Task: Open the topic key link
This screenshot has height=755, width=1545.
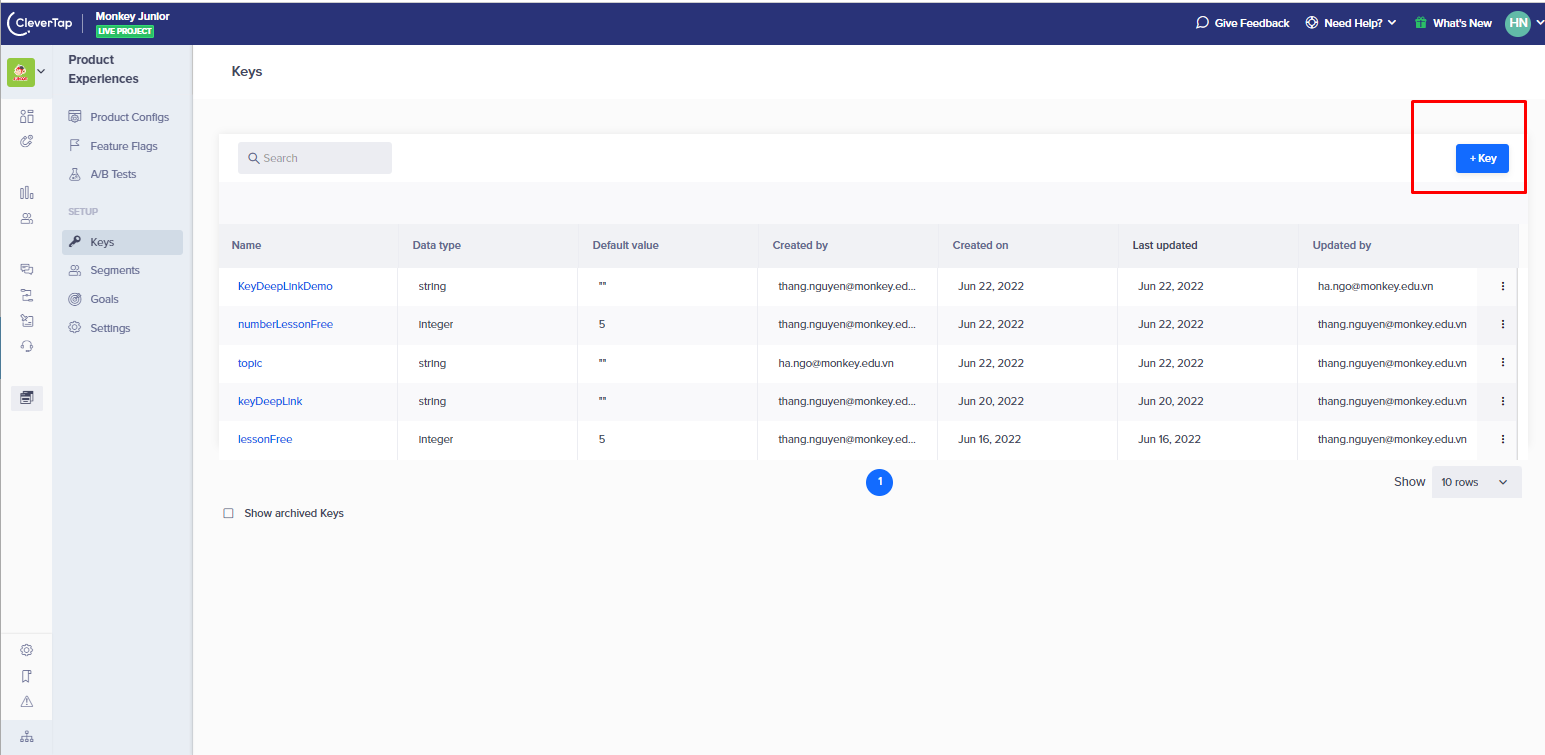Action: [250, 363]
